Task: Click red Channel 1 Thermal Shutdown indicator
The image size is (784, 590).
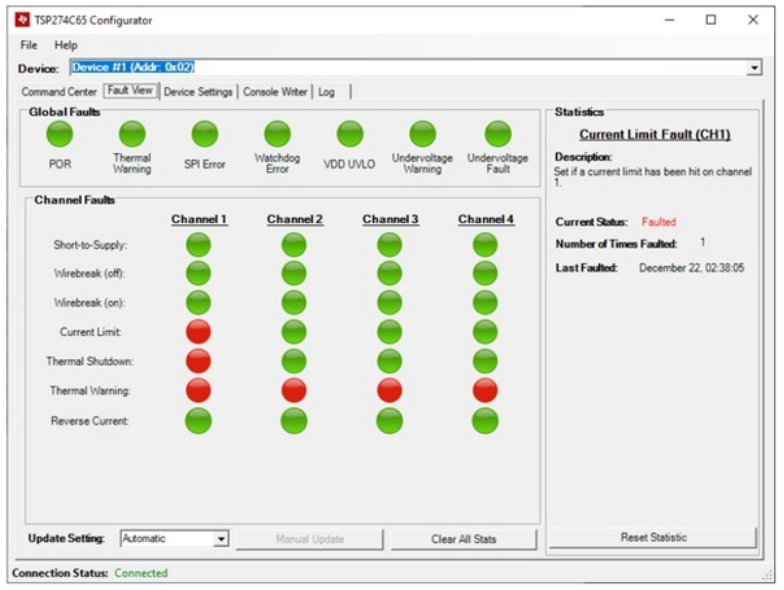Action: [198, 361]
